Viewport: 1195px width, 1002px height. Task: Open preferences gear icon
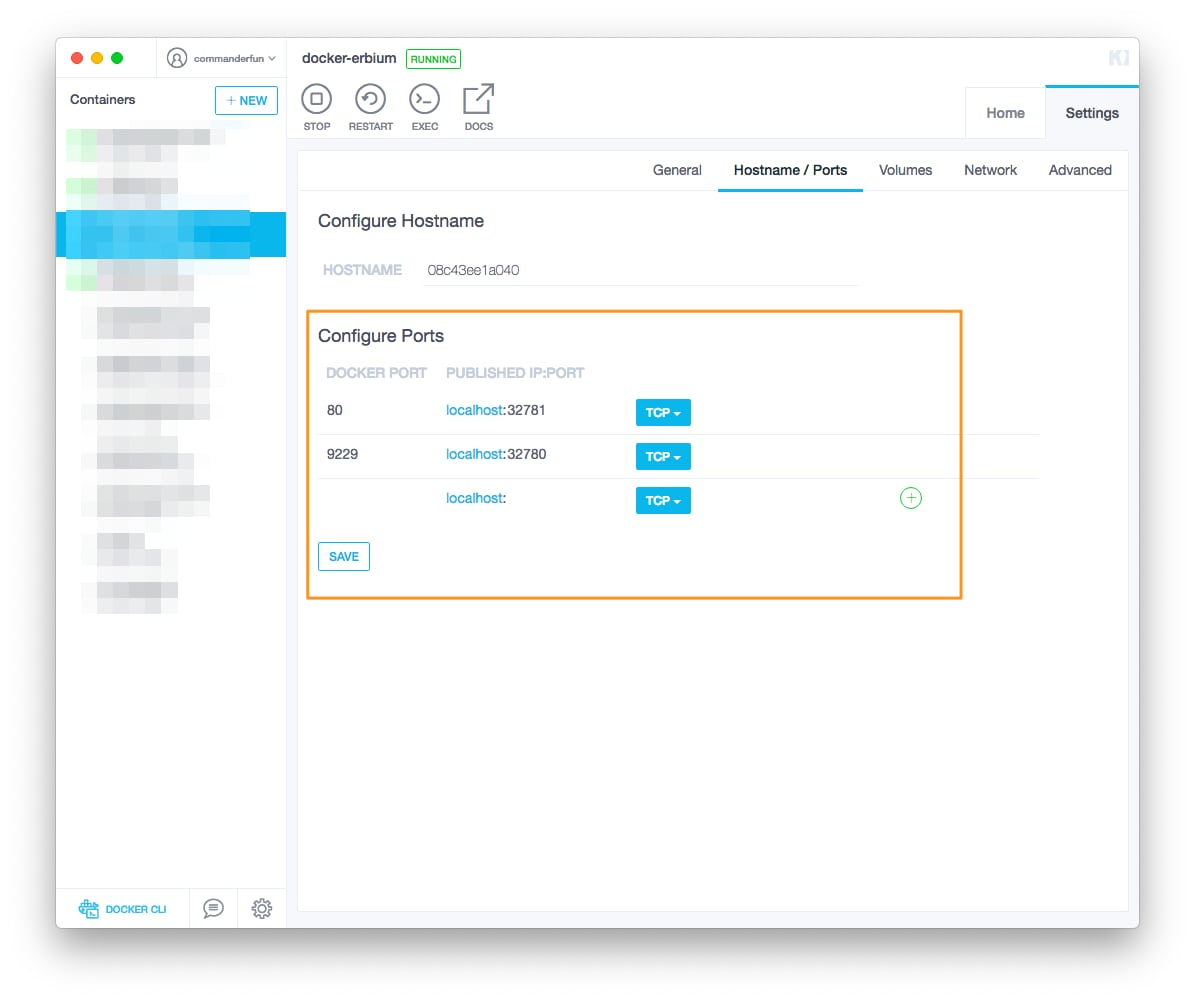click(x=262, y=909)
